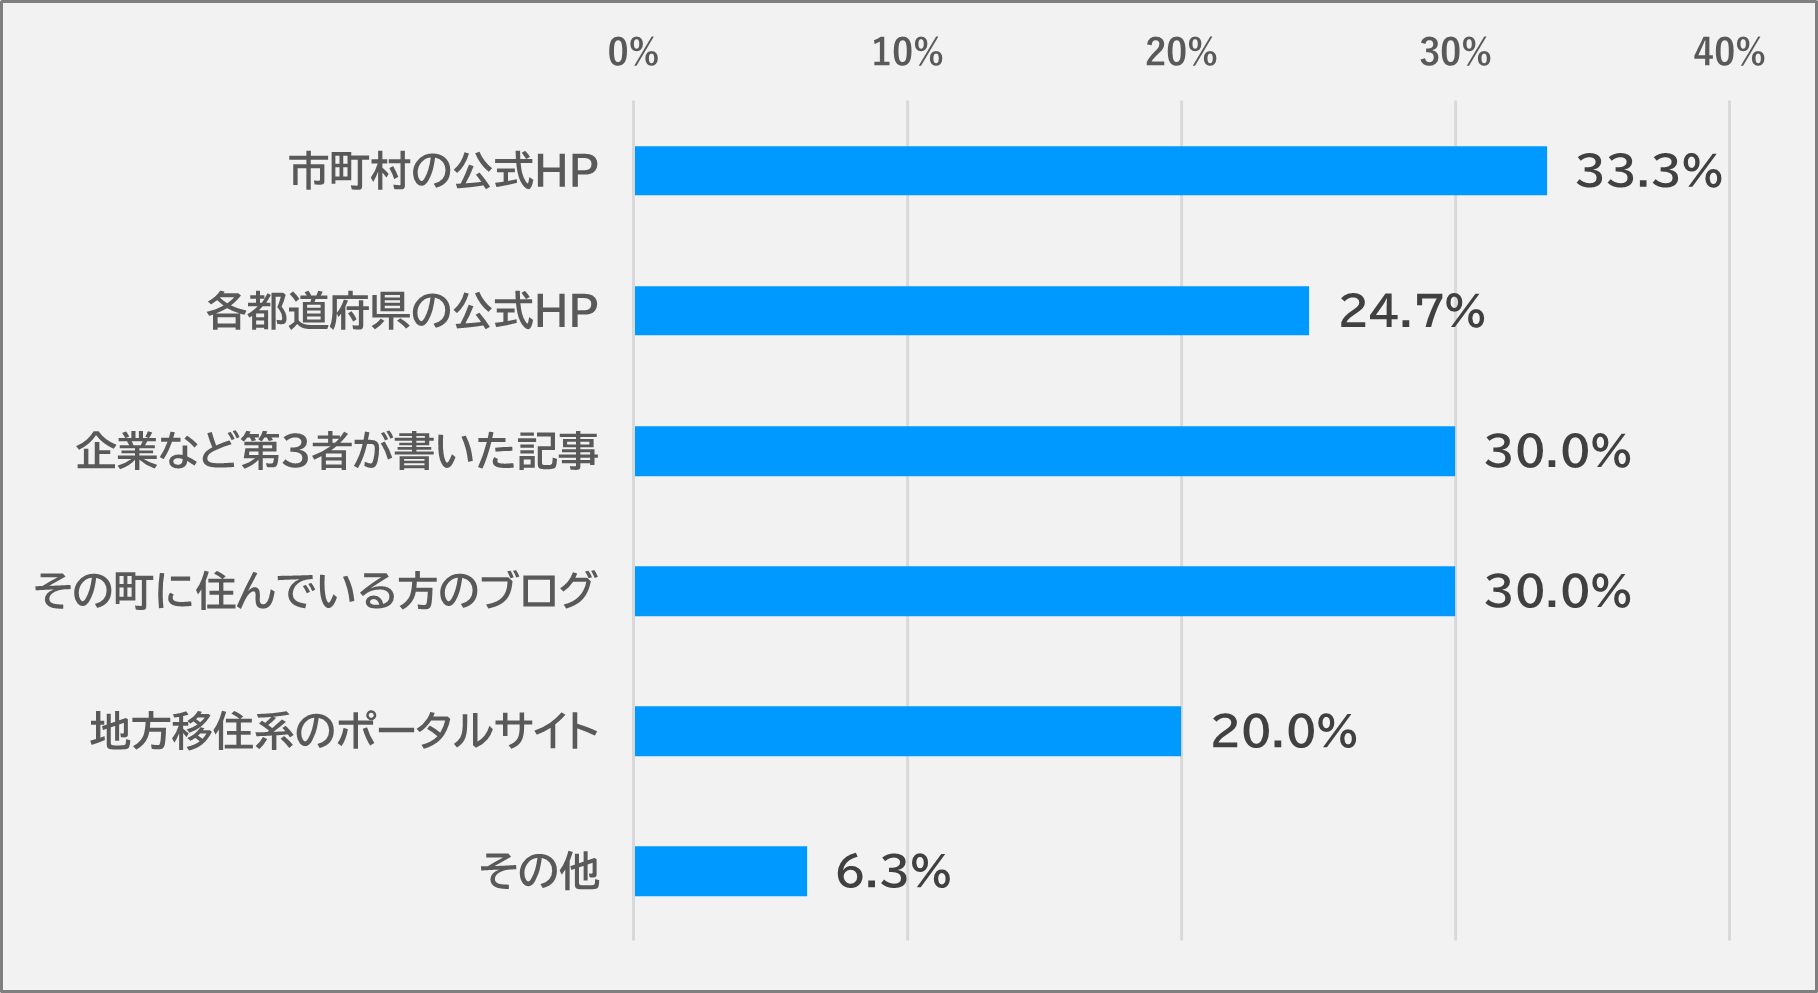Image resolution: width=1818 pixels, height=993 pixels.
Task: Click the 地方移住系のポータルサイト bar
Action: (907, 731)
